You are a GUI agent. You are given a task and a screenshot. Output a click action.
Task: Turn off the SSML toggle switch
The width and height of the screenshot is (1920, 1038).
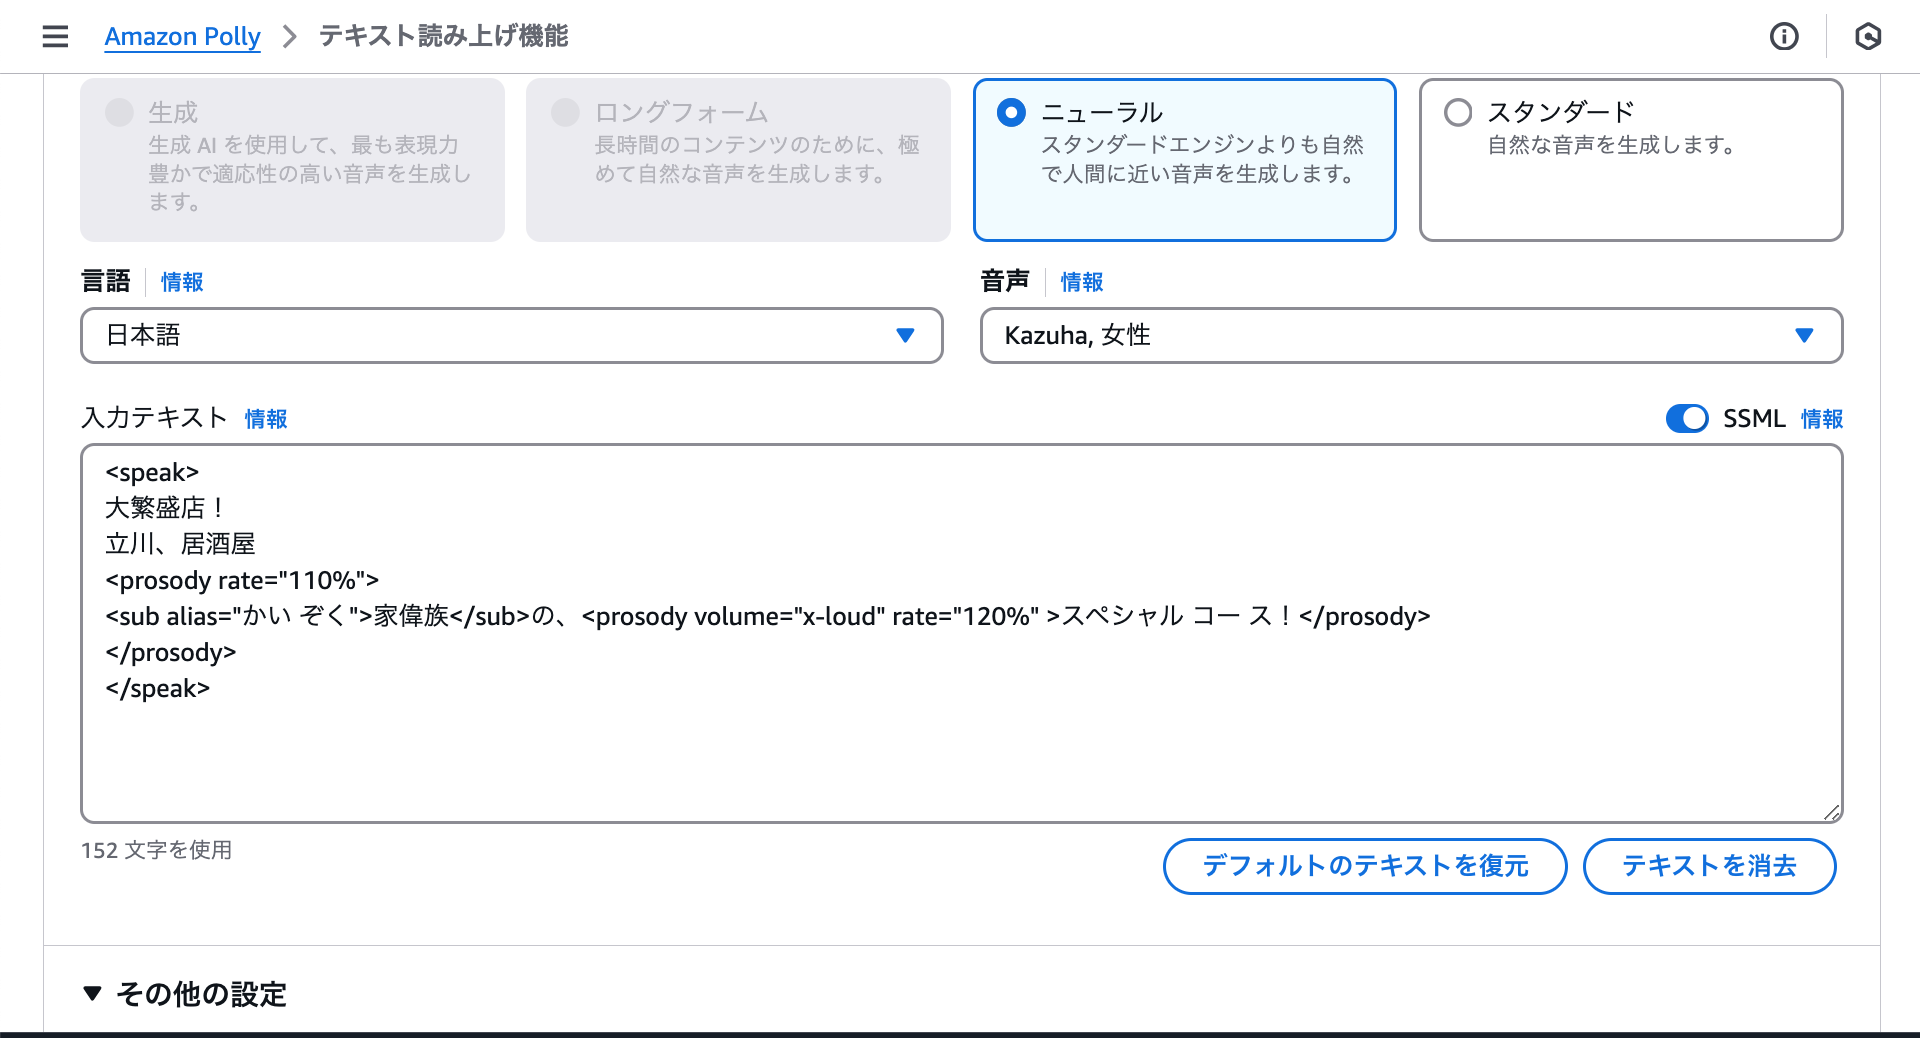(1687, 419)
